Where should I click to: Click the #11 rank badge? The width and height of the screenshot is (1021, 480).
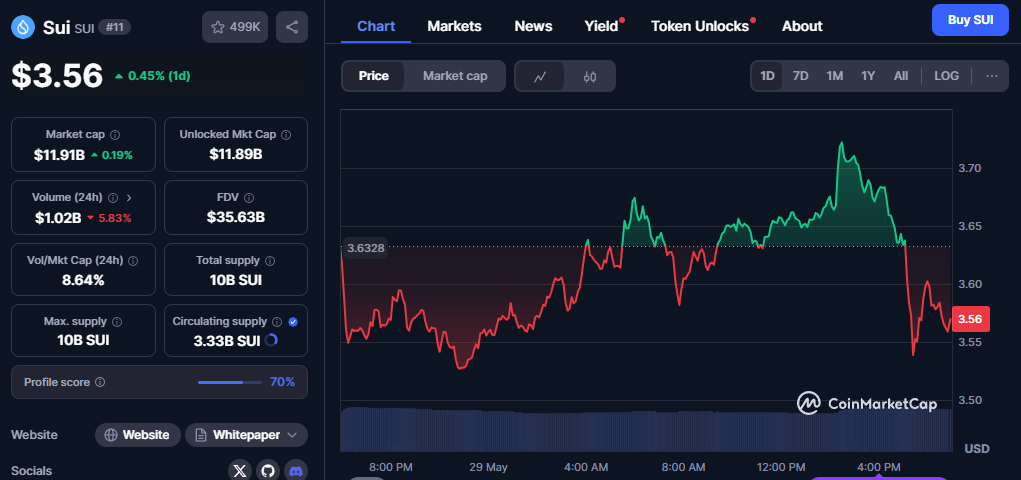114,27
